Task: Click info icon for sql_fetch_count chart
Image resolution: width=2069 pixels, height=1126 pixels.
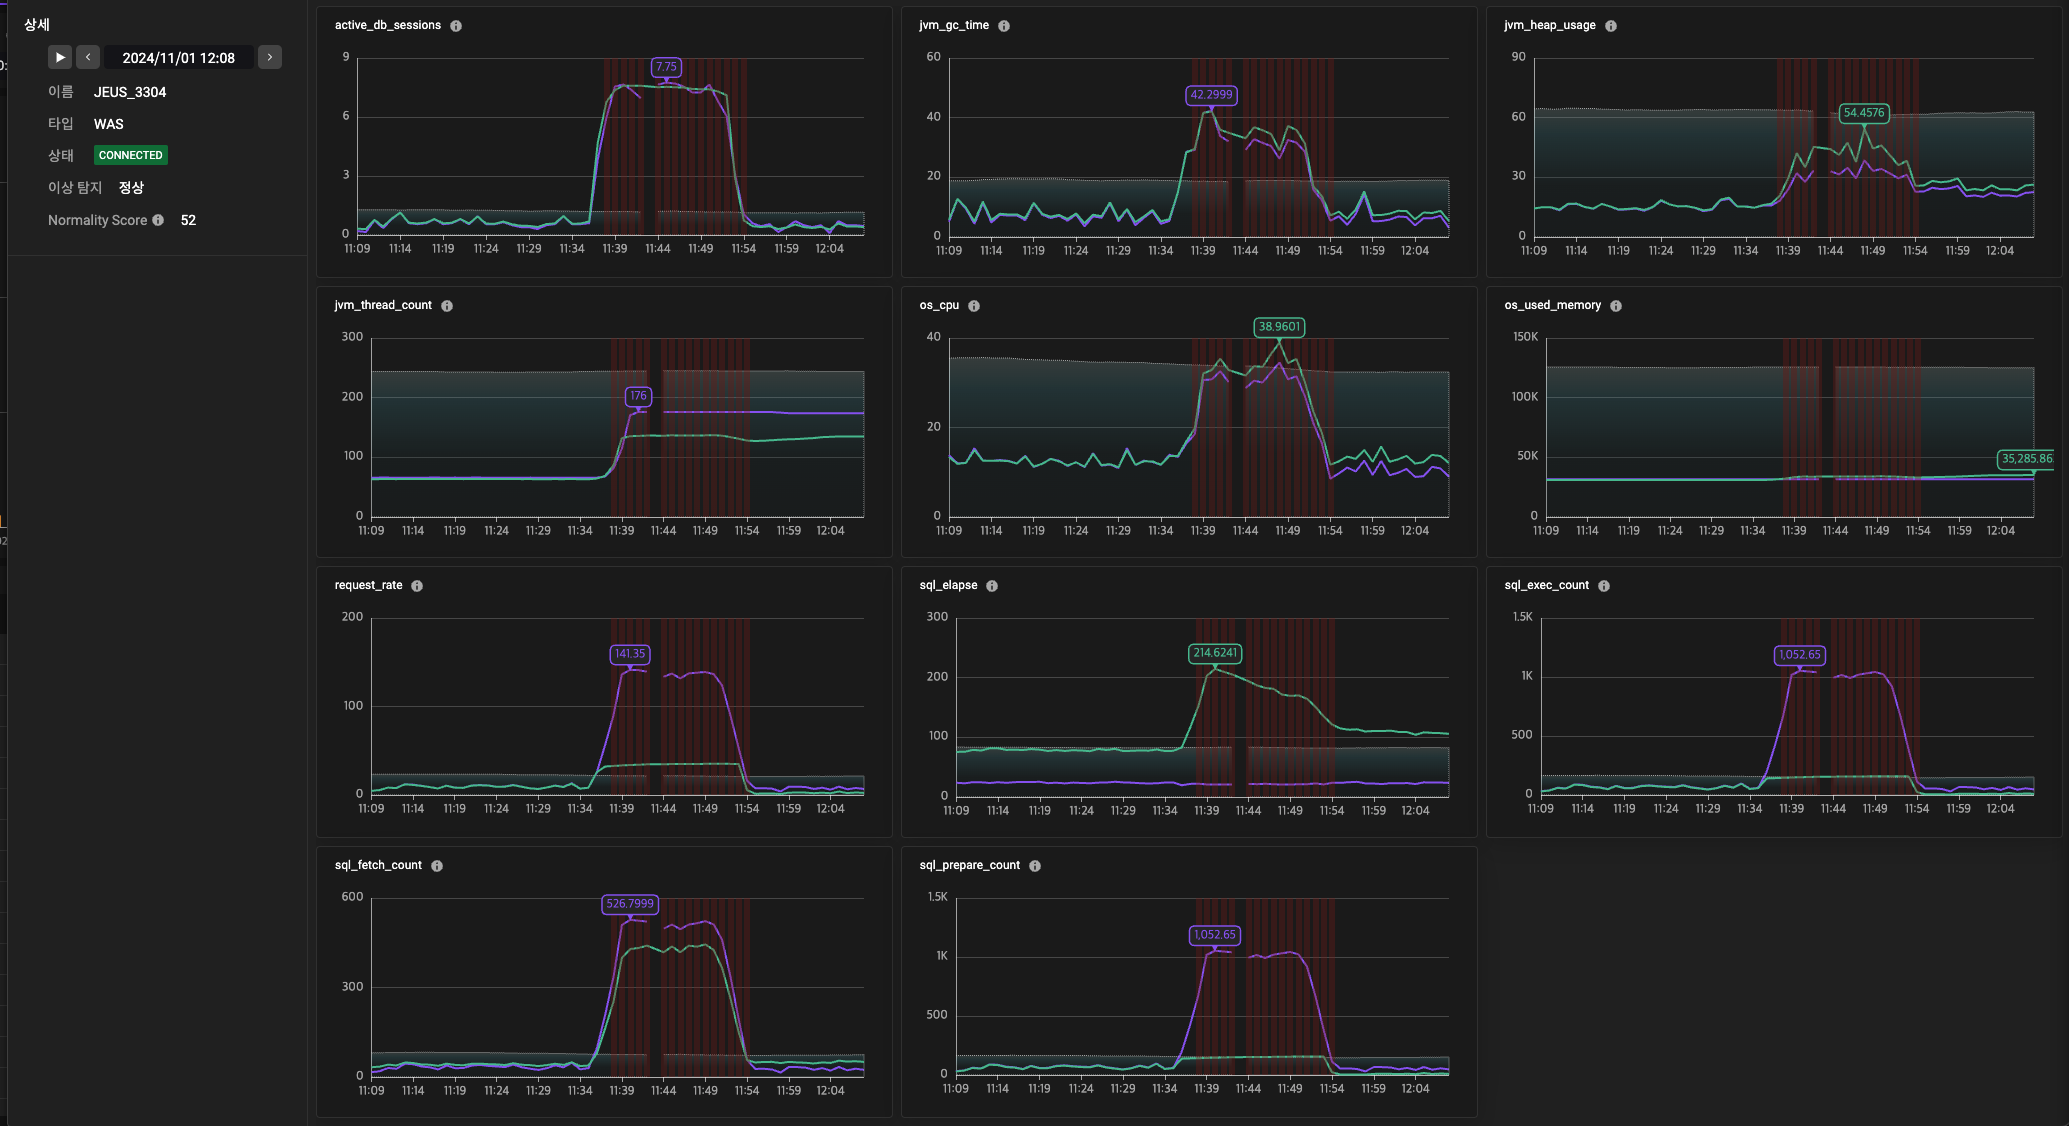Action: (x=437, y=866)
